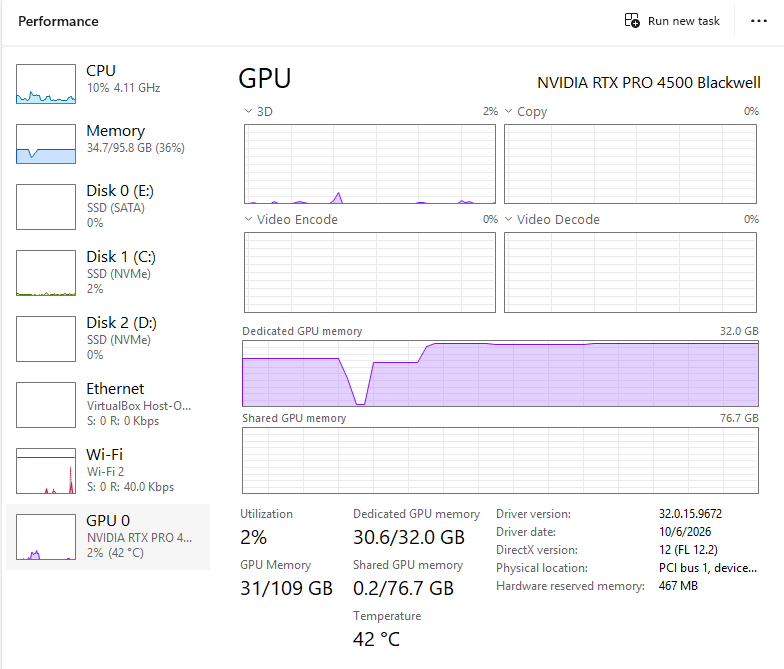This screenshot has width=784, height=669.
Task: Select Disk 0 (E:) in the sidebar
Action: (x=108, y=206)
